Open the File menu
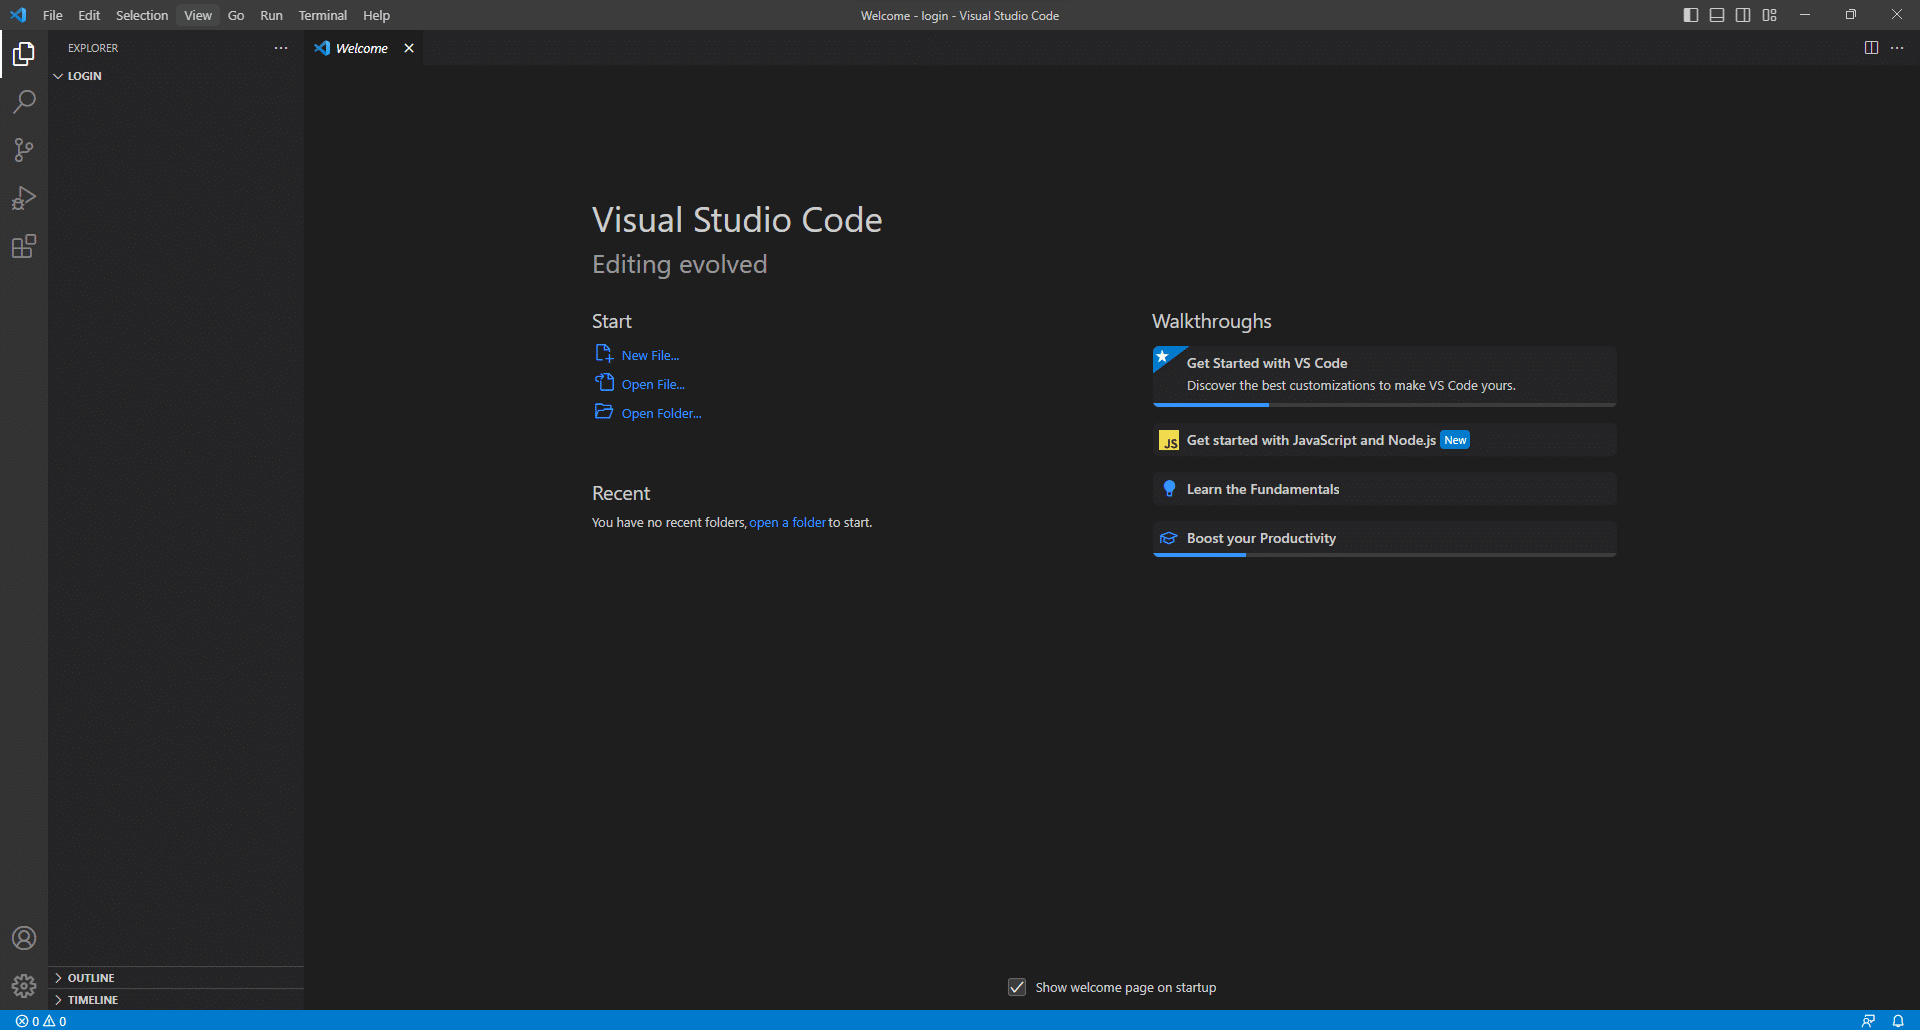Viewport: 1920px width, 1030px height. tap(53, 15)
